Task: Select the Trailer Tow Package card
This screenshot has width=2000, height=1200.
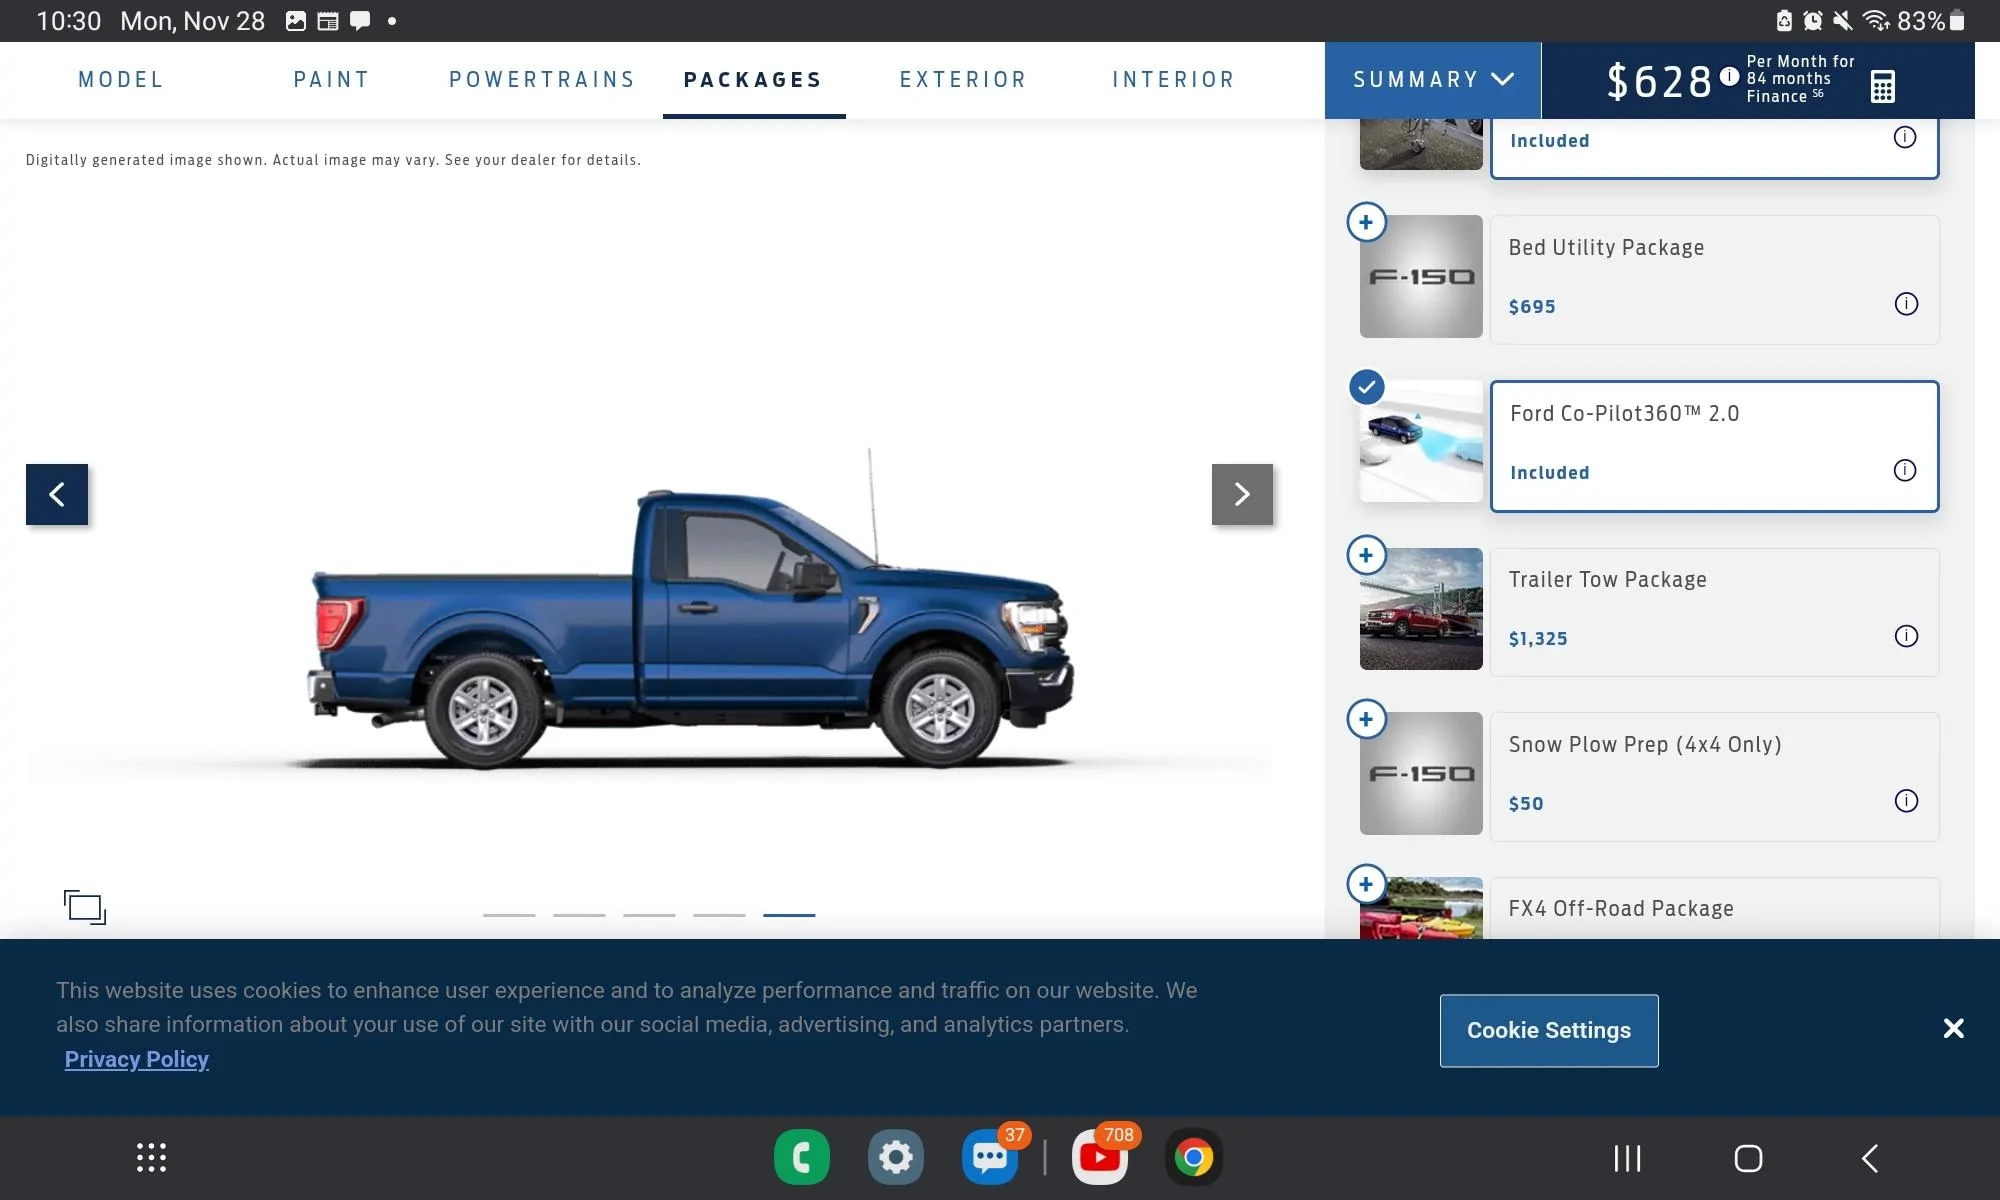Action: pos(1714,612)
